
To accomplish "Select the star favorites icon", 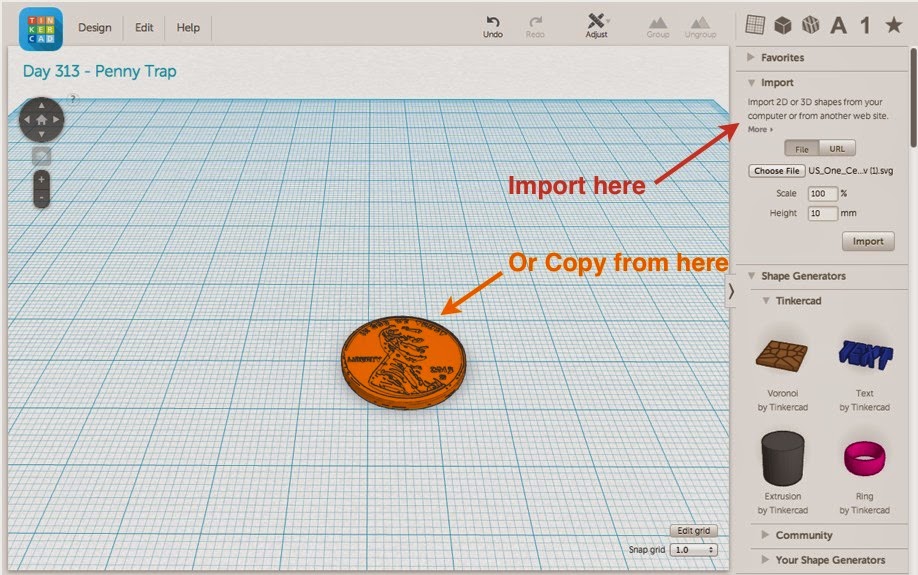I will pos(893,25).
